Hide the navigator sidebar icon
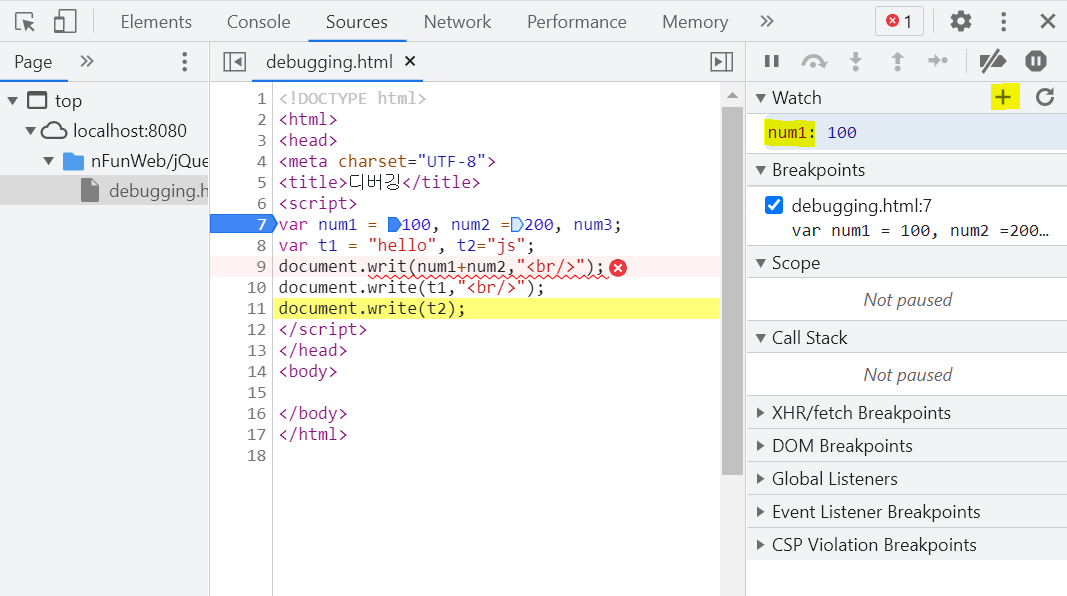The width and height of the screenshot is (1067, 596). 234,62
